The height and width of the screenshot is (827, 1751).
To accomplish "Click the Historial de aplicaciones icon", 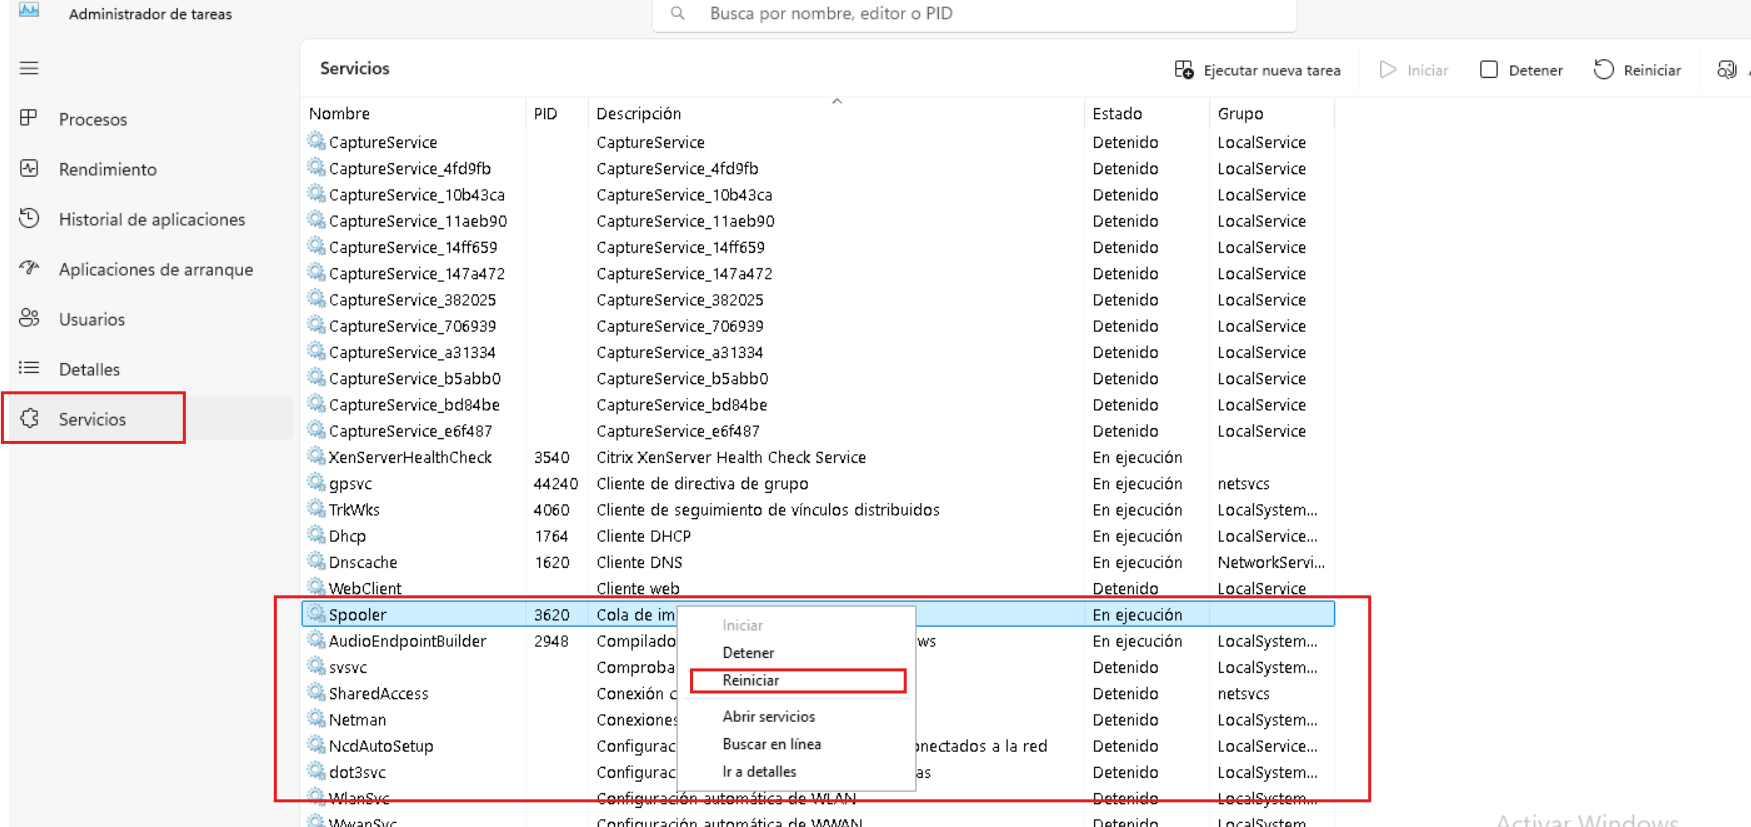I will (29, 218).
